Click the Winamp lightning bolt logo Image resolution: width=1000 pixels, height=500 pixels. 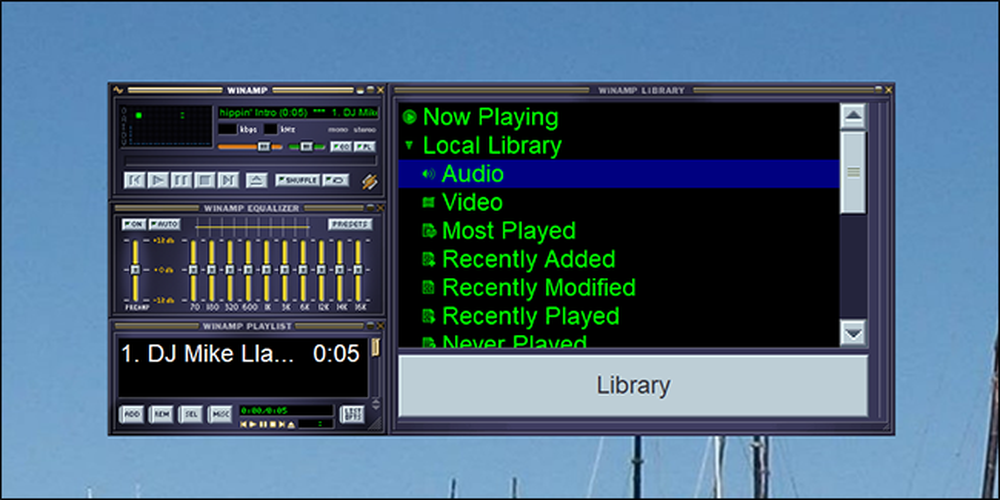click(370, 181)
